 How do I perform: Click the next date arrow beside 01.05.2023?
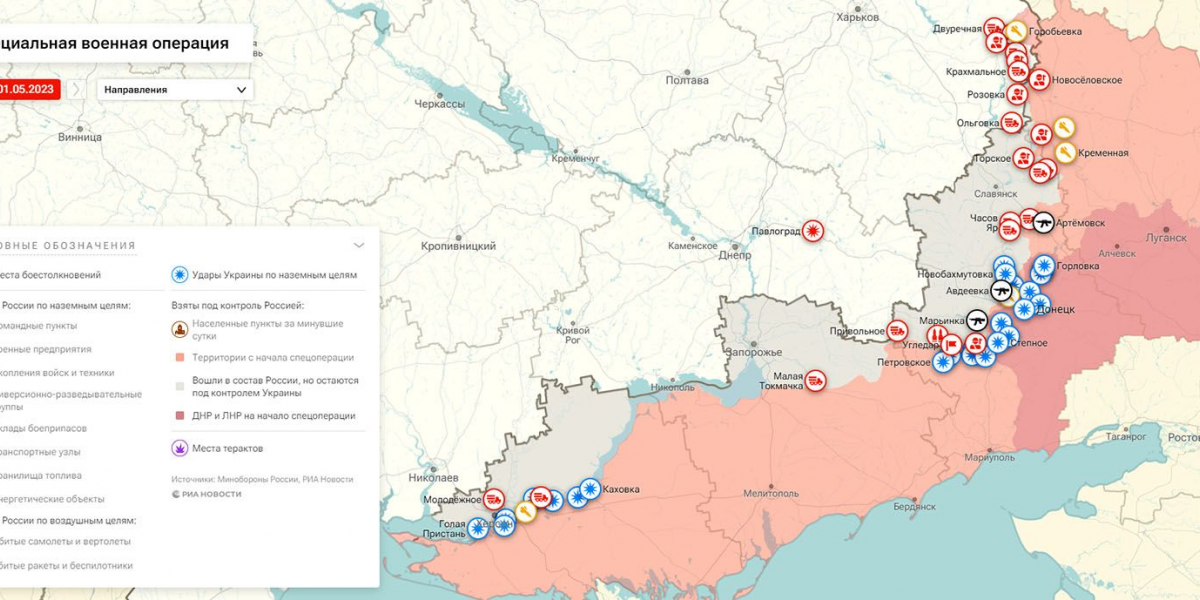pos(77,90)
